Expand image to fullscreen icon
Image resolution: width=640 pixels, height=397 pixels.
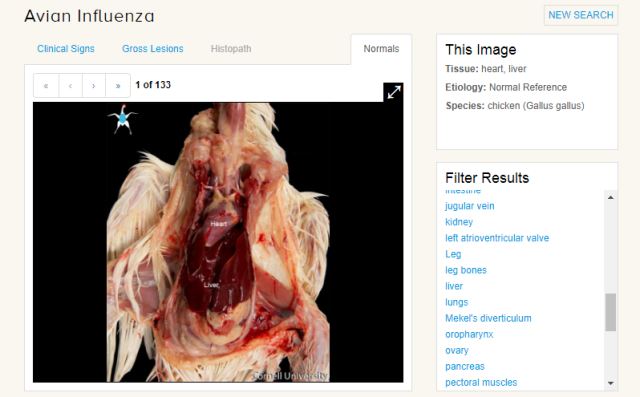[x=393, y=92]
